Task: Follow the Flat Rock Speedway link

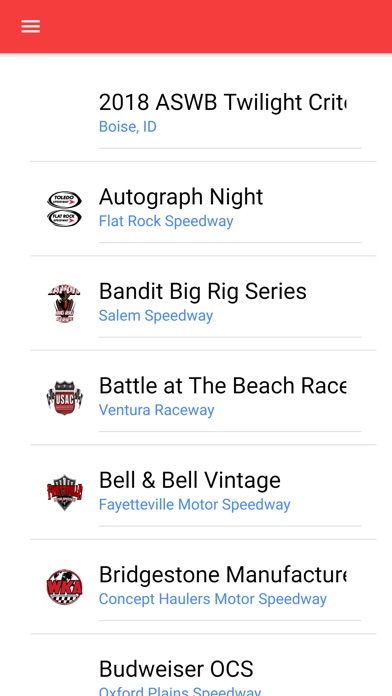Action: 166,221
